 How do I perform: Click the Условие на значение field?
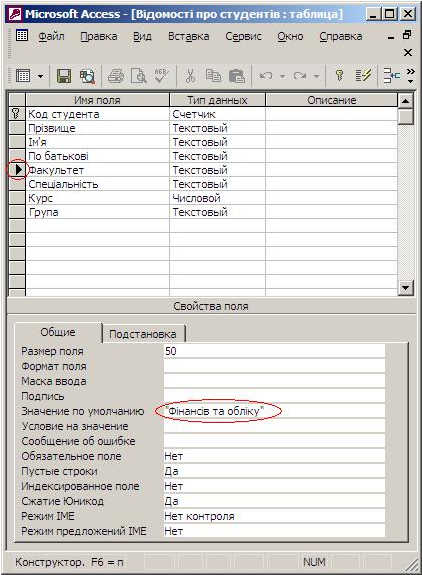(x=274, y=426)
